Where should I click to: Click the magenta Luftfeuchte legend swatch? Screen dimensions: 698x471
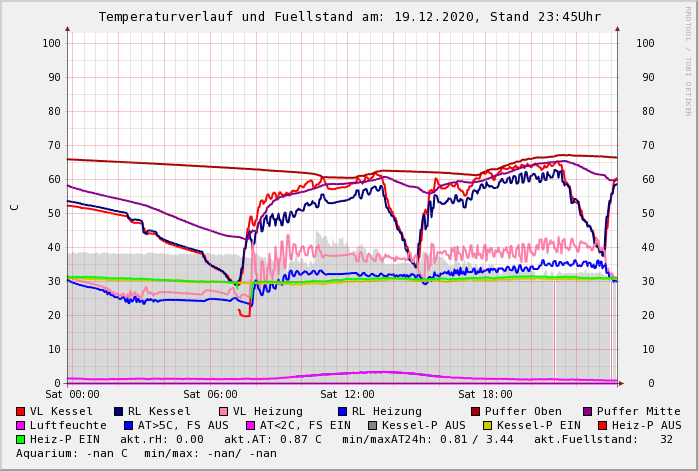pyautogui.click(x=21, y=425)
